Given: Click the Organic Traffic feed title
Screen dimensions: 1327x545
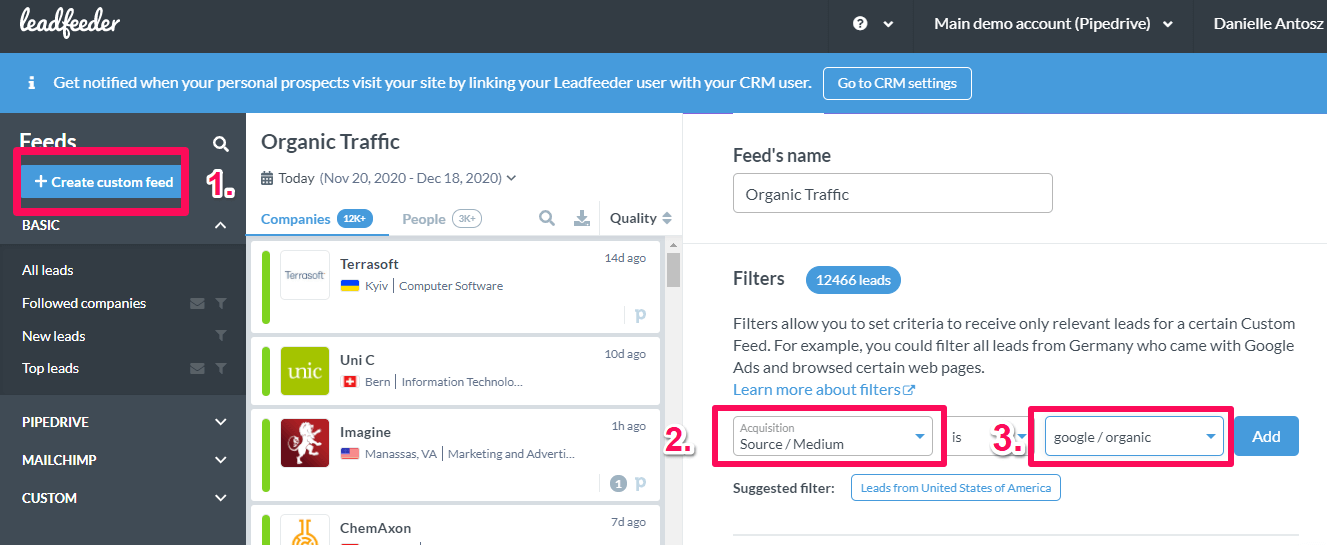Looking at the screenshot, I should pos(330,142).
